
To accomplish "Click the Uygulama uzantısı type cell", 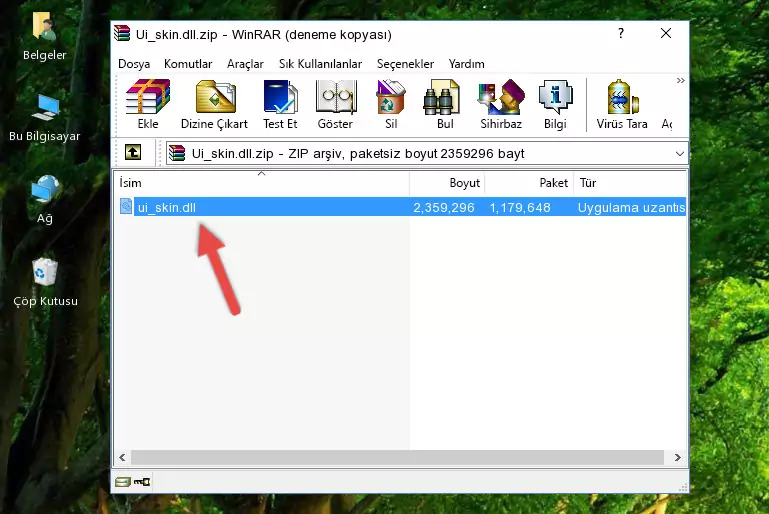I will tap(631, 207).
